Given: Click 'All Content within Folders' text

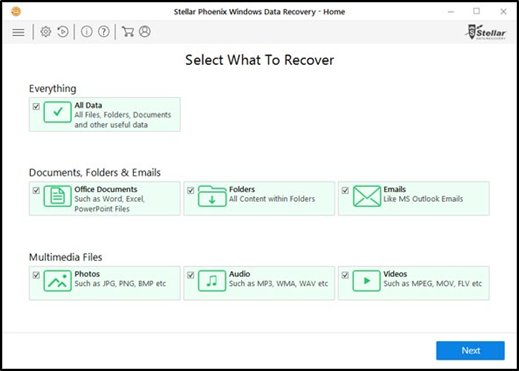Looking at the screenshot, I should pyautogui.click(x=272, y=199).
